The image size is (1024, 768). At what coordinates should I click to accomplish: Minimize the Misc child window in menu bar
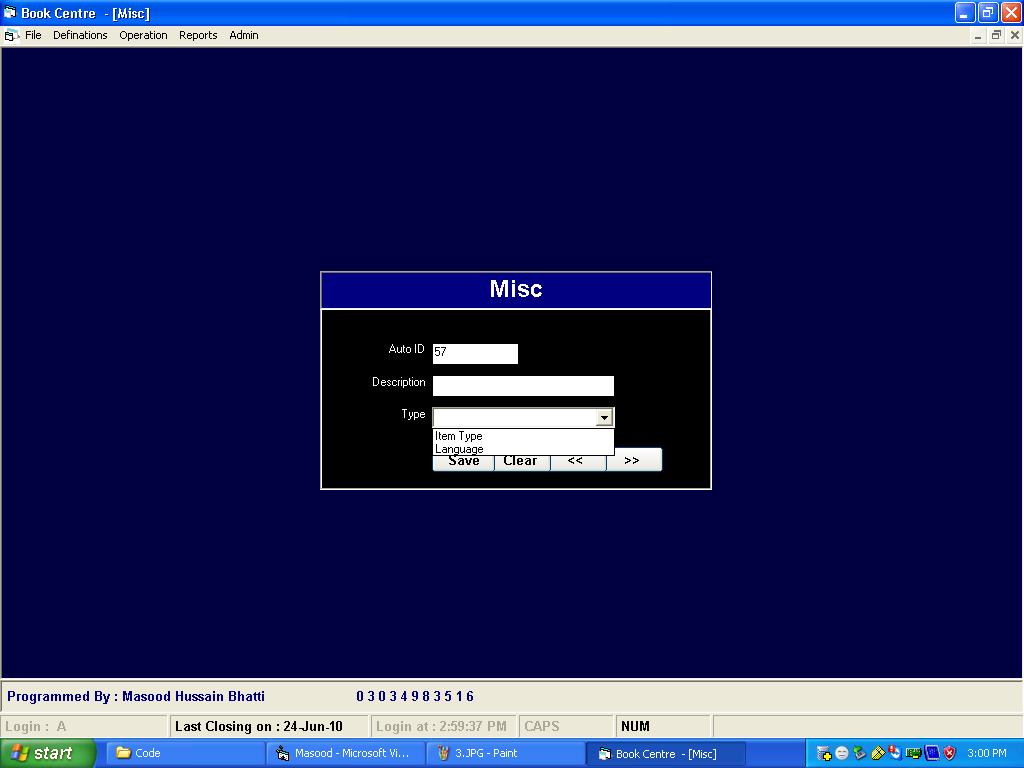pyautogui.click(x=978, y=35)
